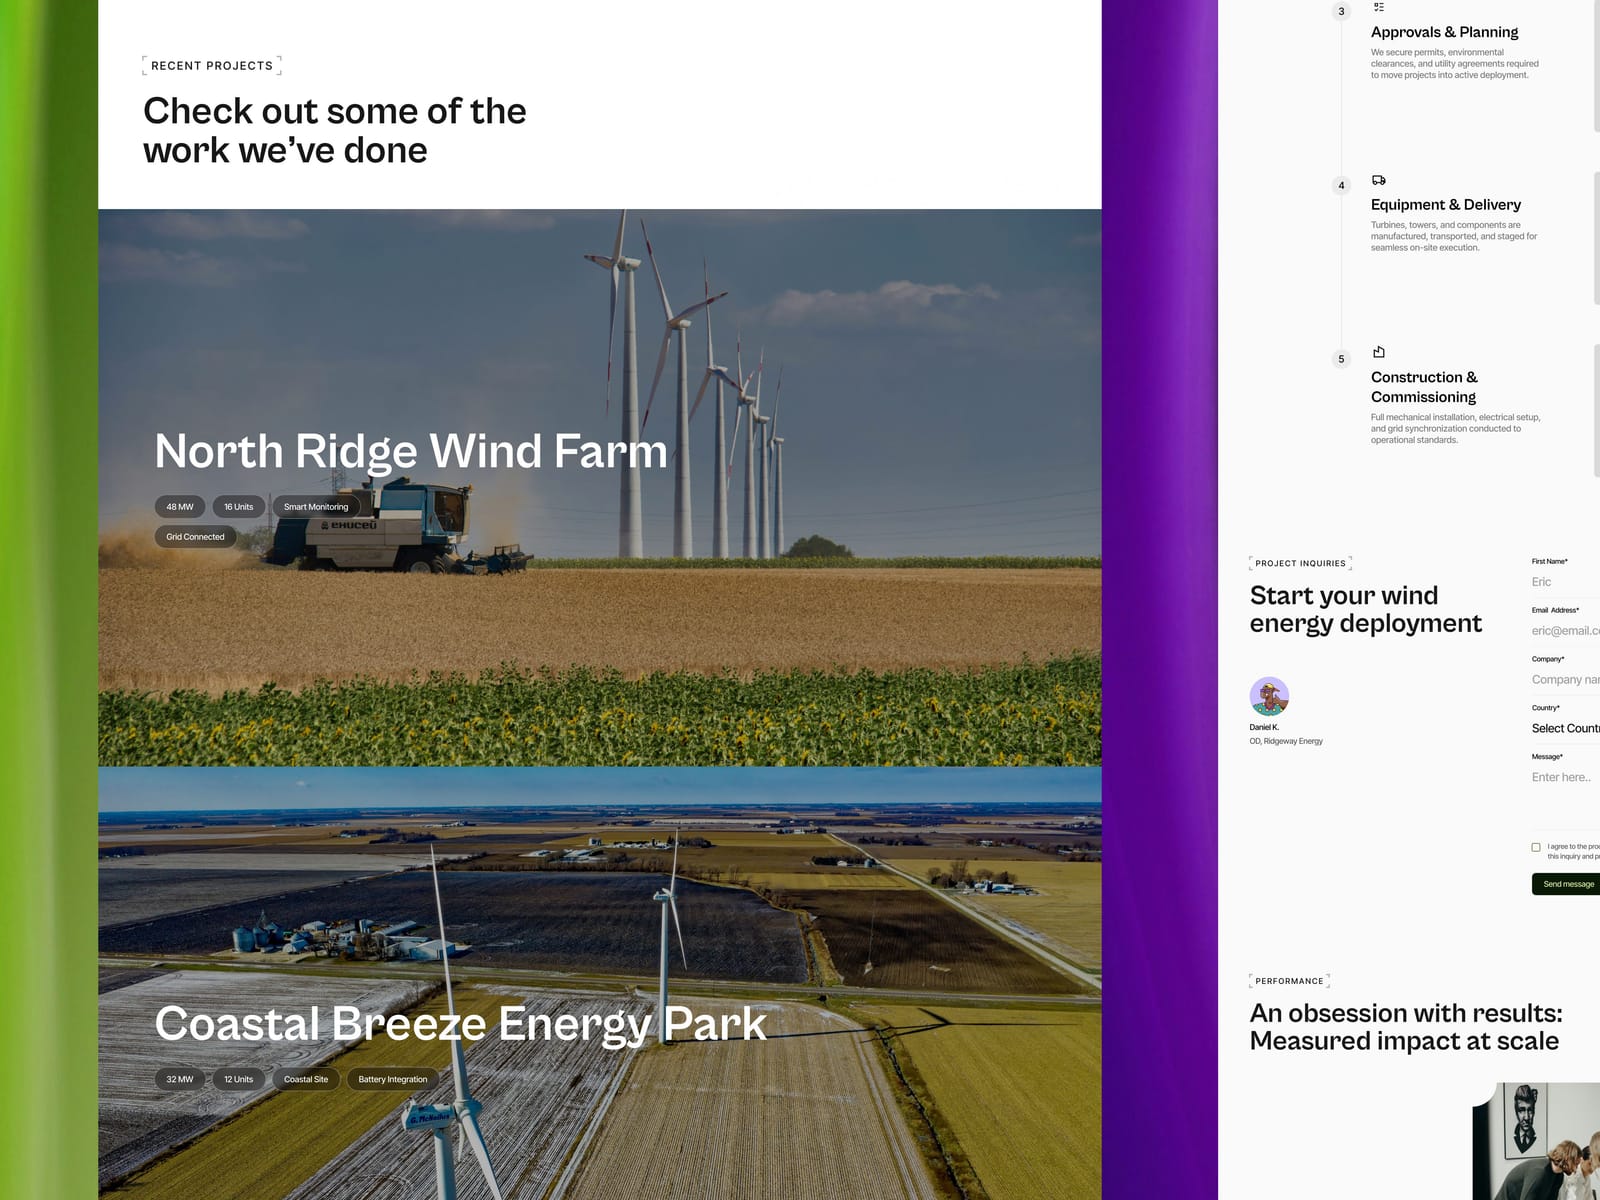
Task: Click the construction icon above Construction & Commissioning
Action: pos(1378,352)
